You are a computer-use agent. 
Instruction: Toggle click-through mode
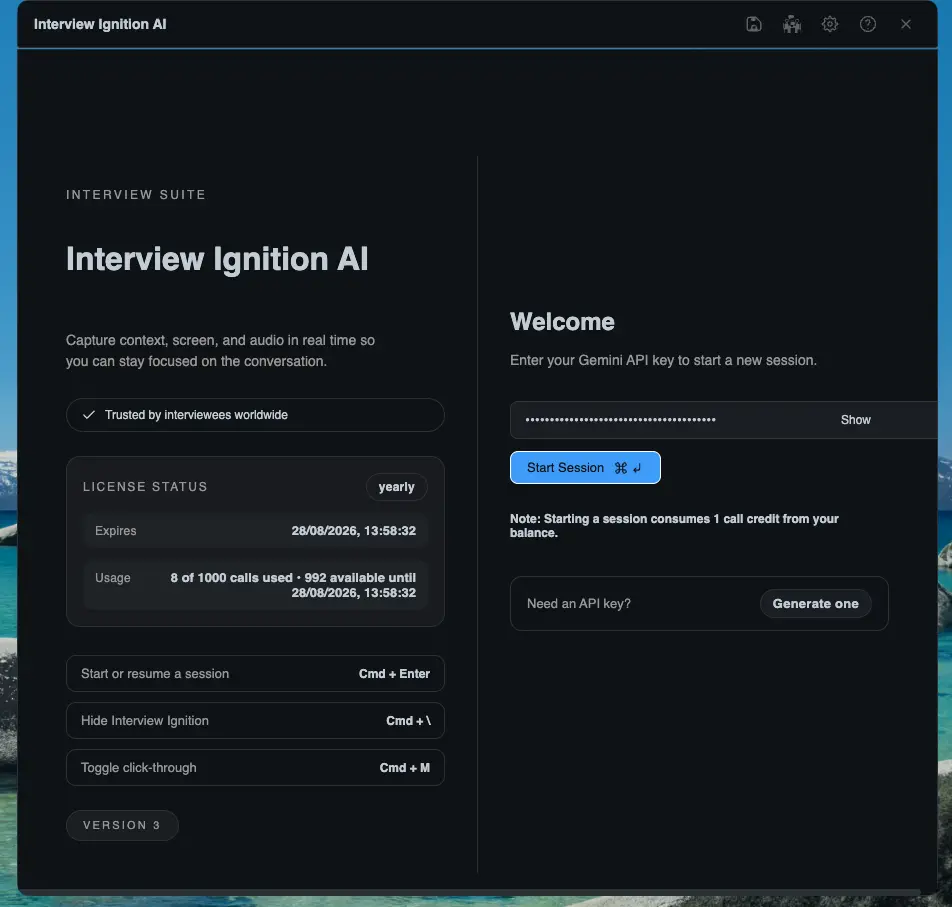(254, 767)
